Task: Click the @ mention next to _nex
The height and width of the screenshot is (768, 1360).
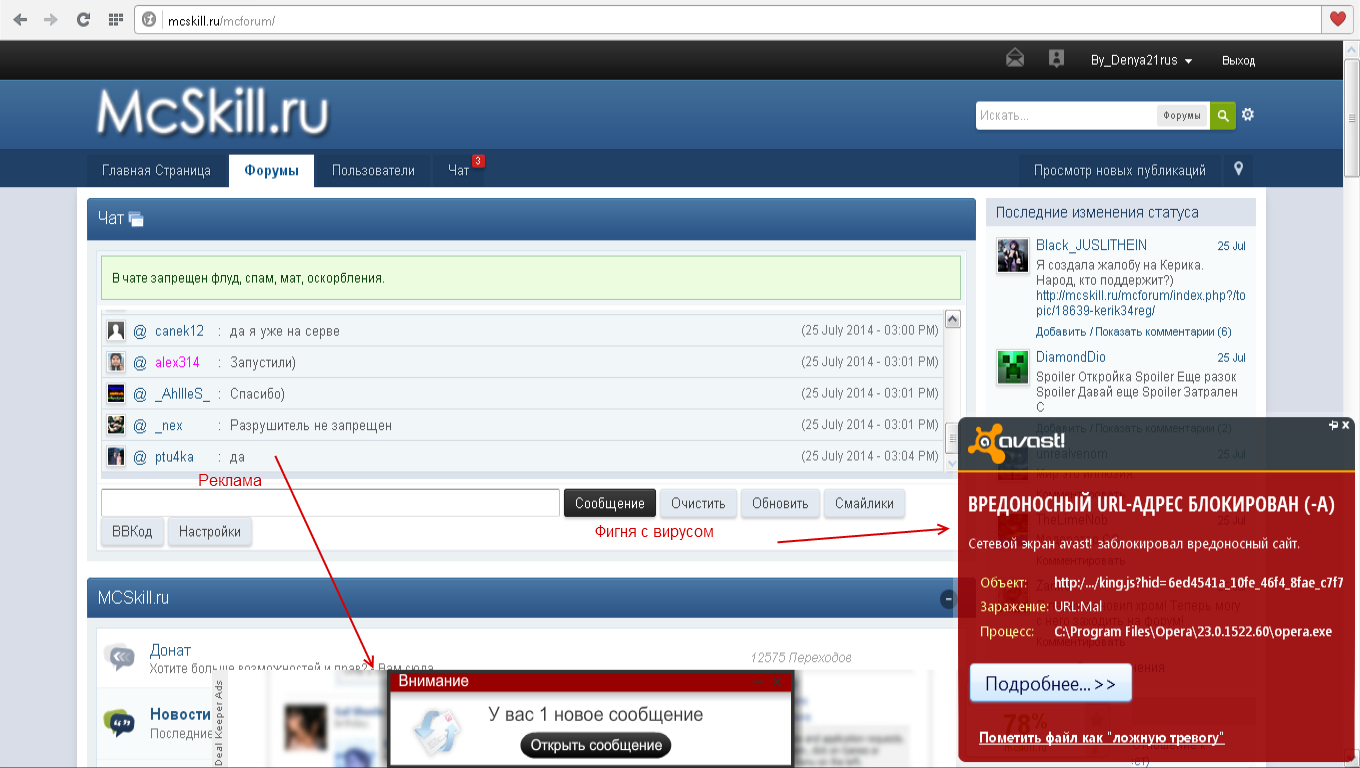Action: click(x=140, y=425)
